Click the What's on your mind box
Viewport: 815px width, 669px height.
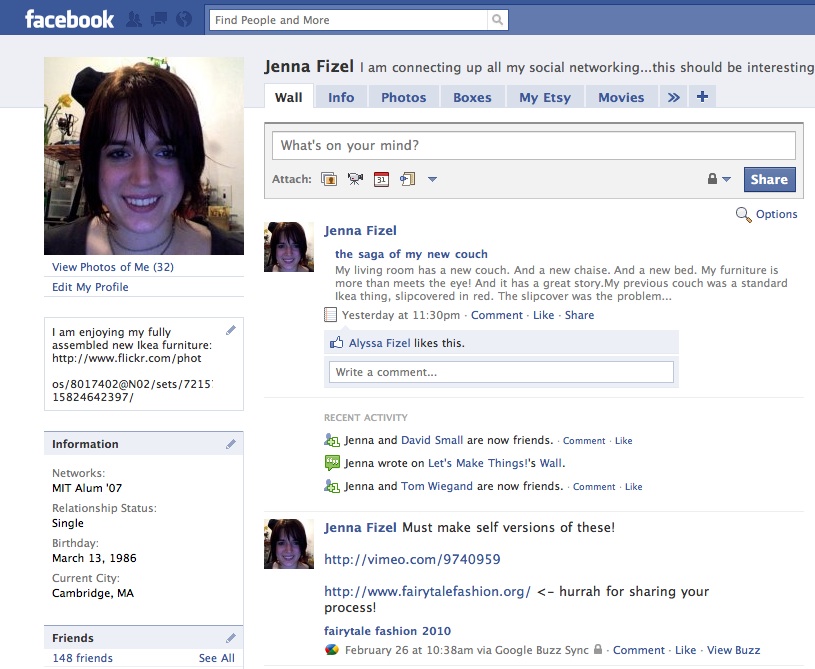534,146
